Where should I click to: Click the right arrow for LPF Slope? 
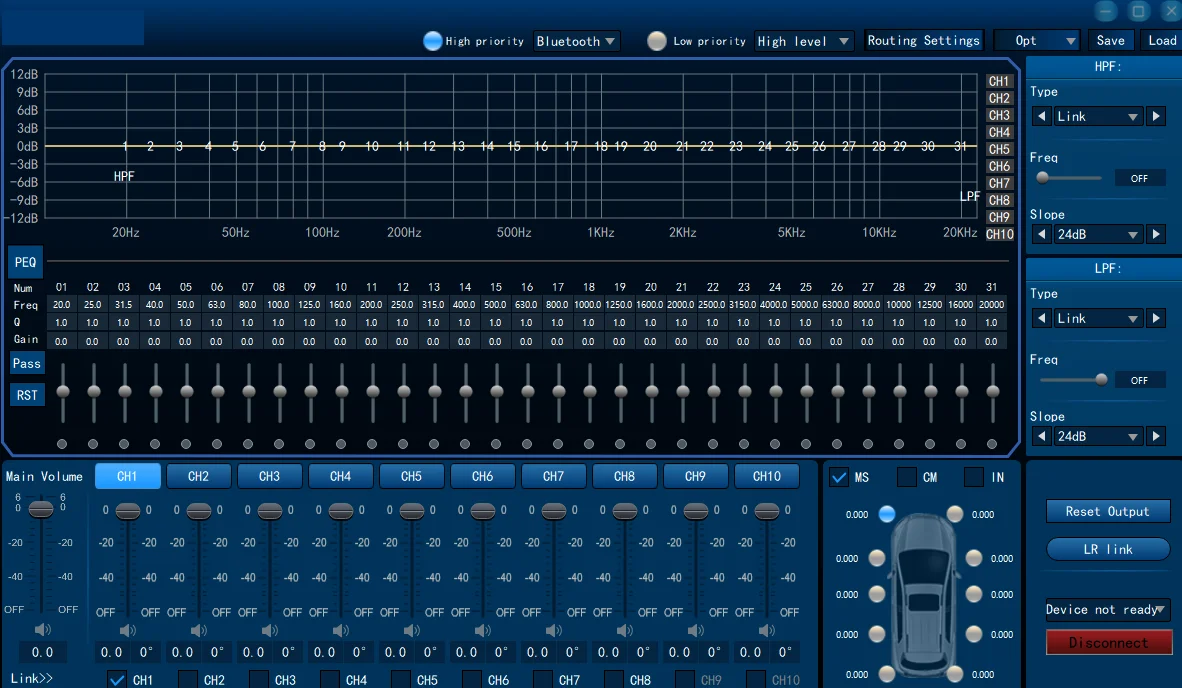(x=1156, y=436)
